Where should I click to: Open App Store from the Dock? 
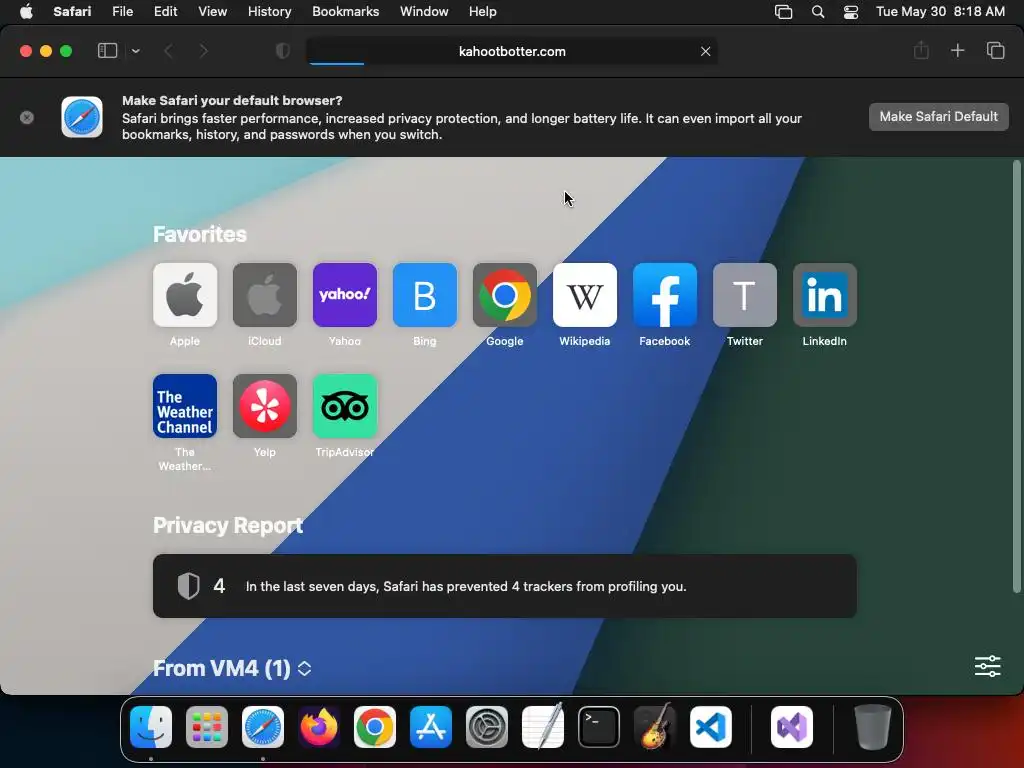tap(431, 727)
